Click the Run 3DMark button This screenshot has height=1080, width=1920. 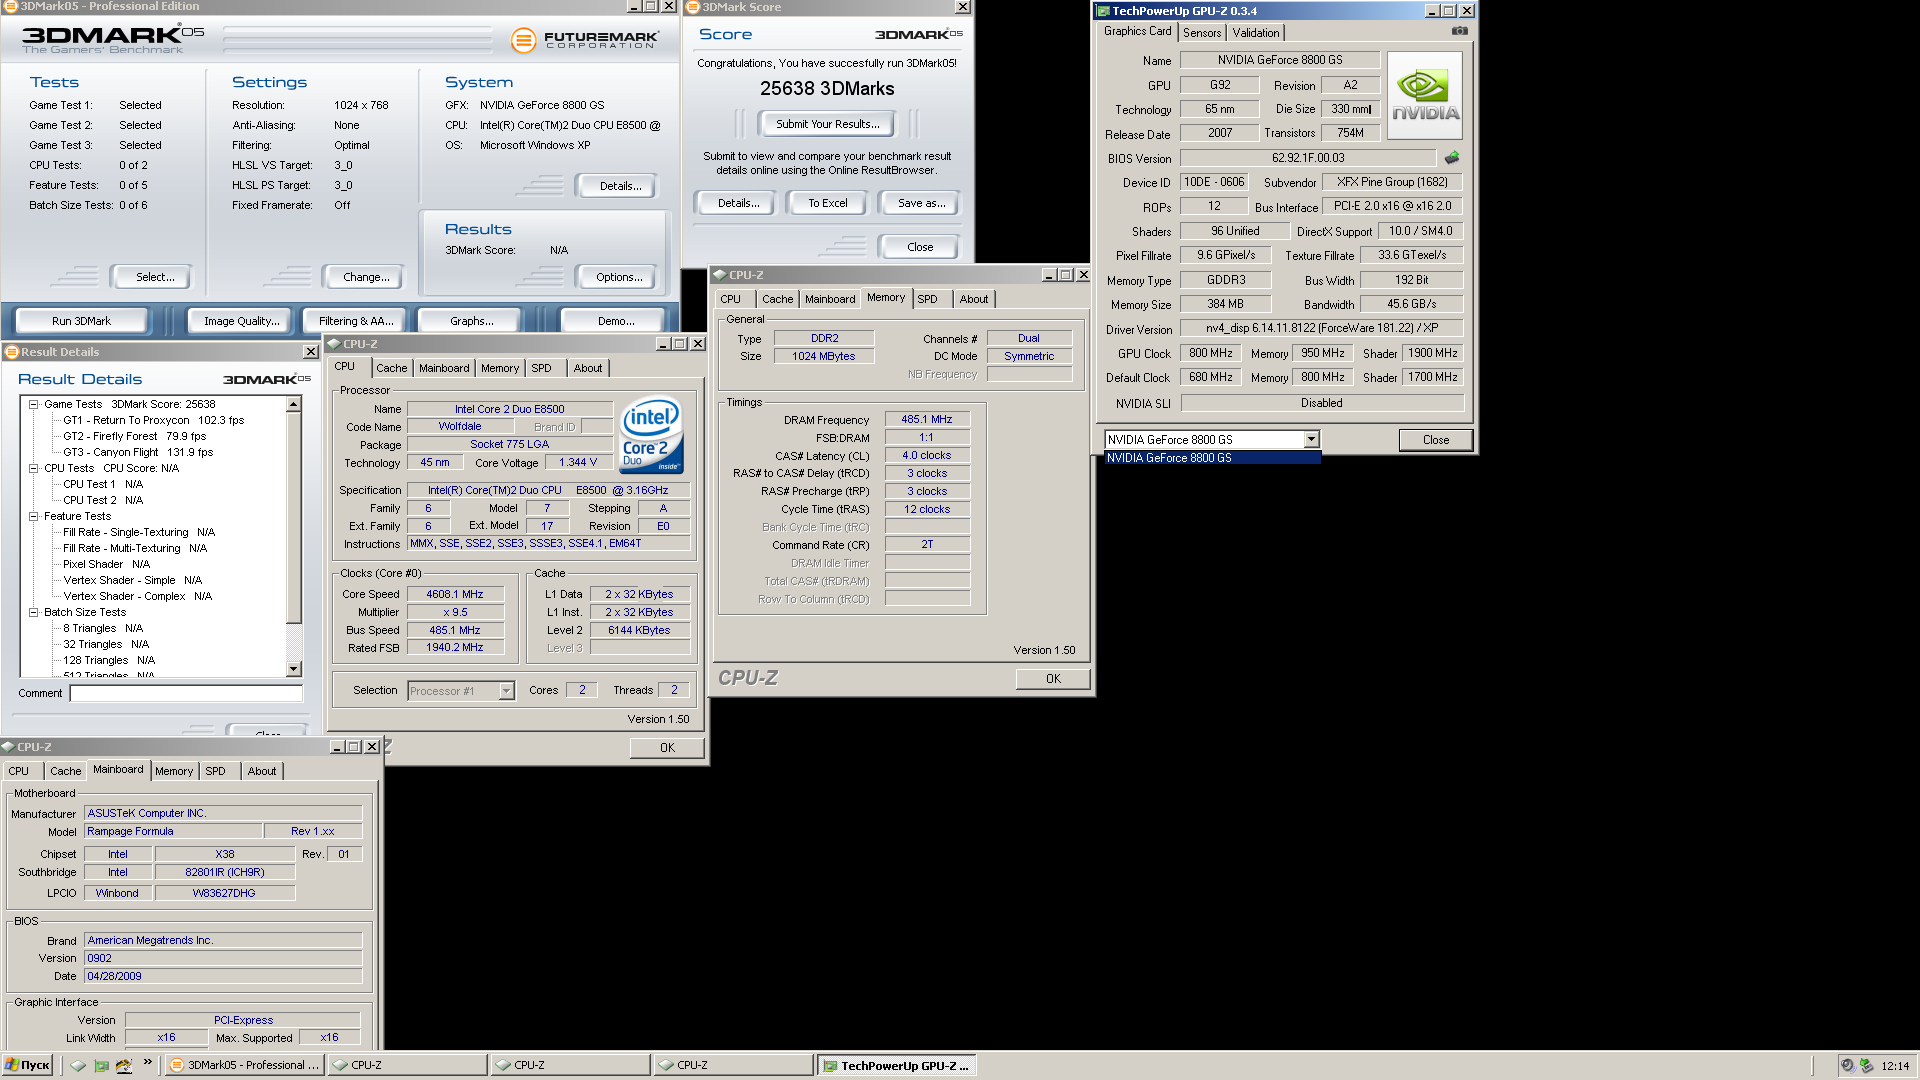(x=81, y=321)
